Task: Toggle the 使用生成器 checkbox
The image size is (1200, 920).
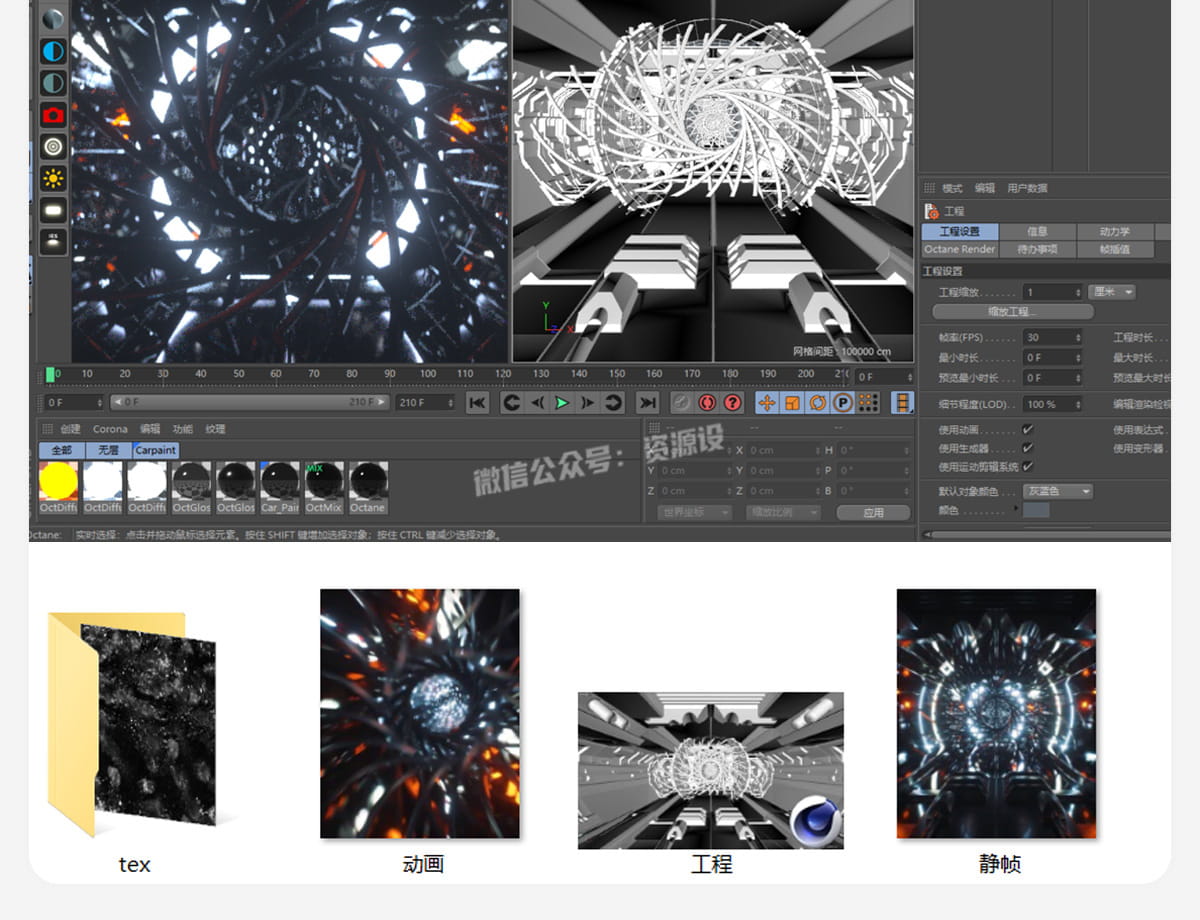Action: (x=1027, y=448)
